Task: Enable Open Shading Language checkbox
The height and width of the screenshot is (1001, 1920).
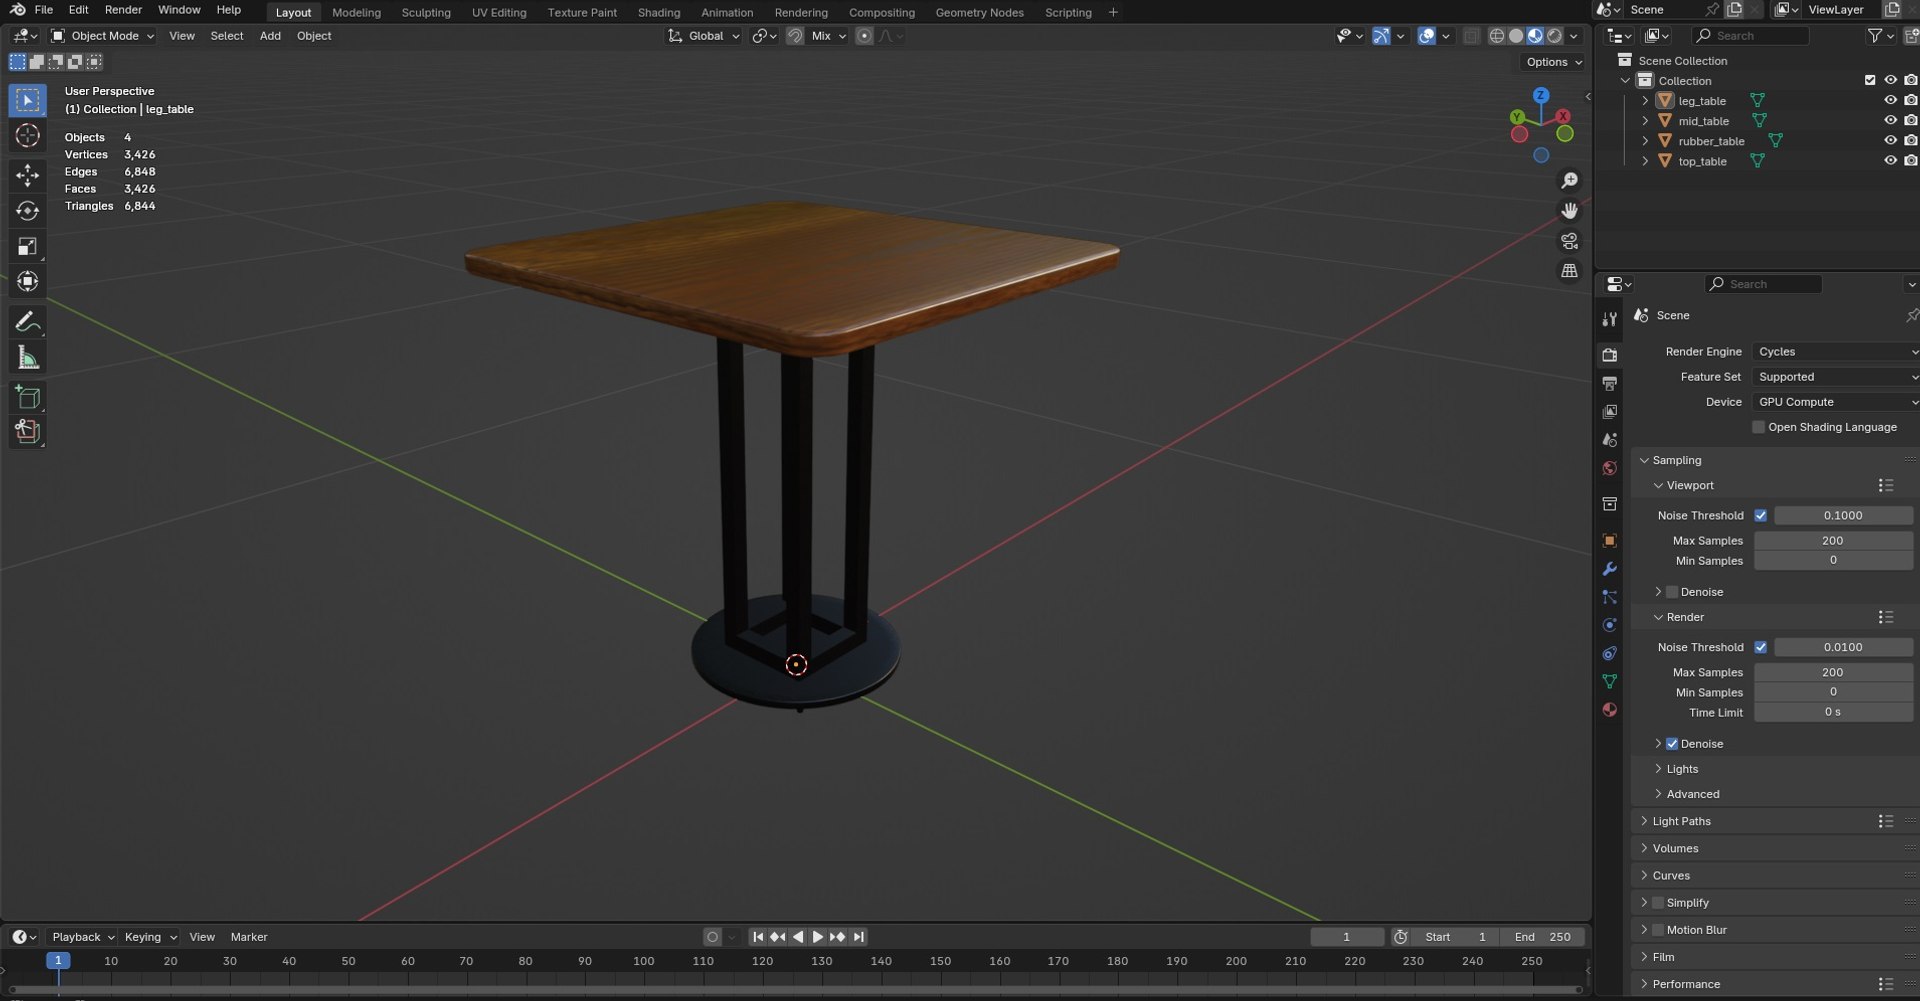Action: (1759, 428)
